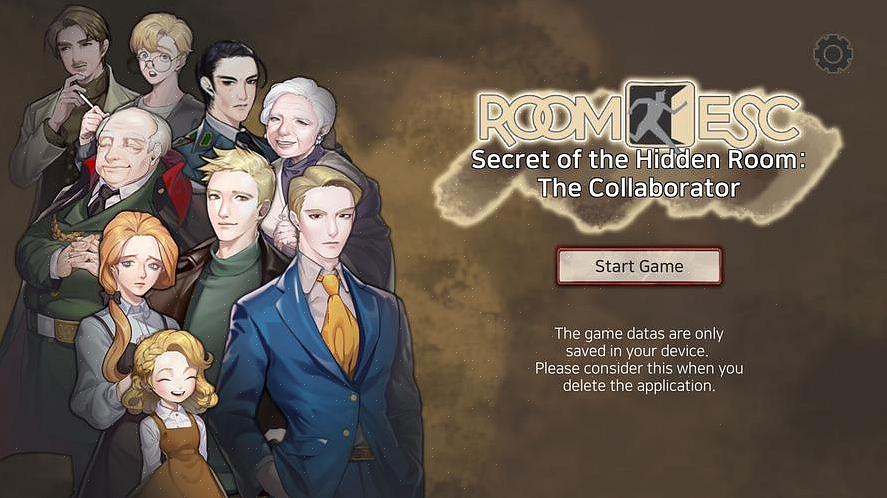Select the "Secret of the Hidden Room:" title
887x498 pixels.
[x=638, y=159]
